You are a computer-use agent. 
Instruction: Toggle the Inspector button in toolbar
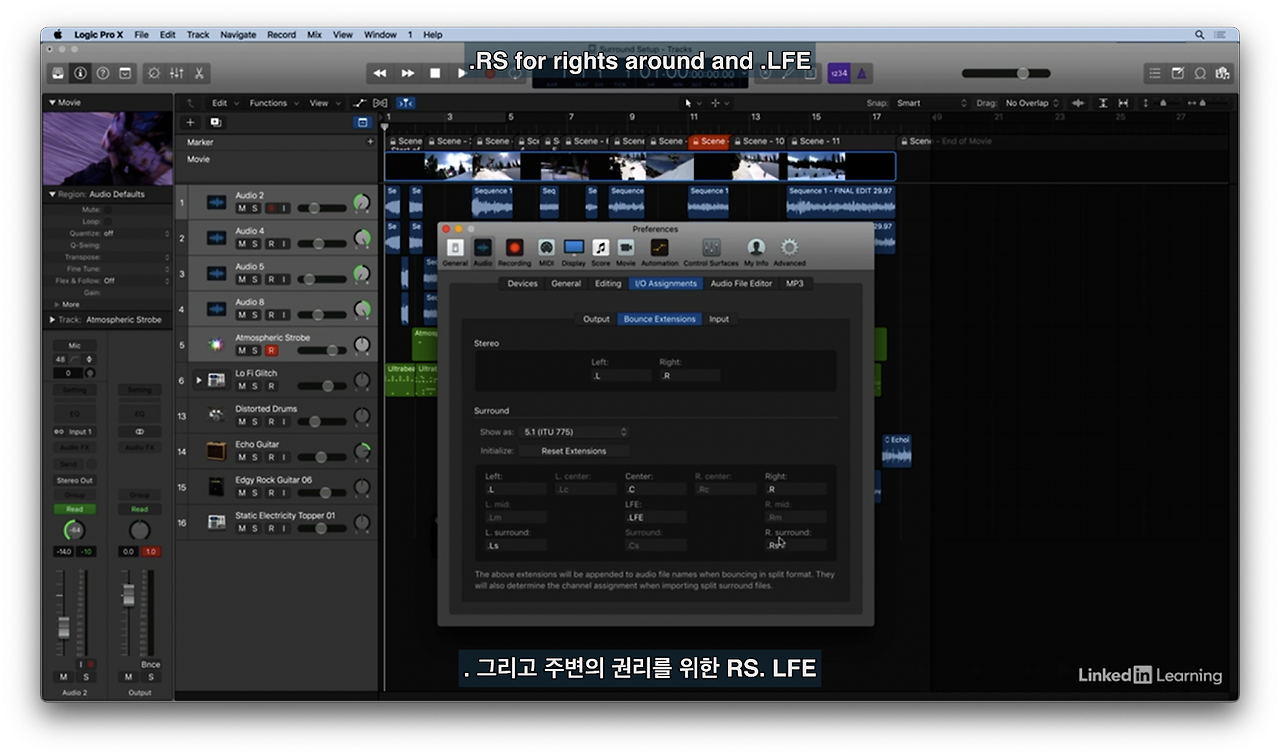coord(80,73)
